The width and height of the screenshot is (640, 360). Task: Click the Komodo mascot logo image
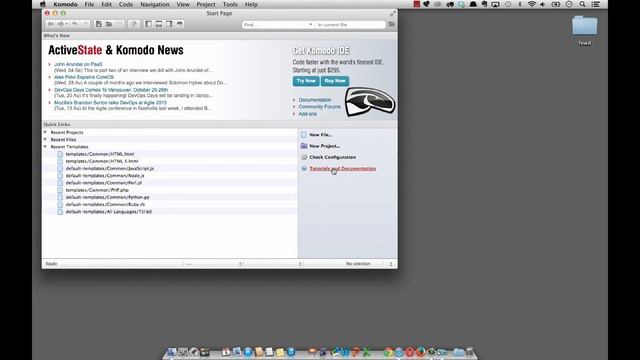(370, 102)
